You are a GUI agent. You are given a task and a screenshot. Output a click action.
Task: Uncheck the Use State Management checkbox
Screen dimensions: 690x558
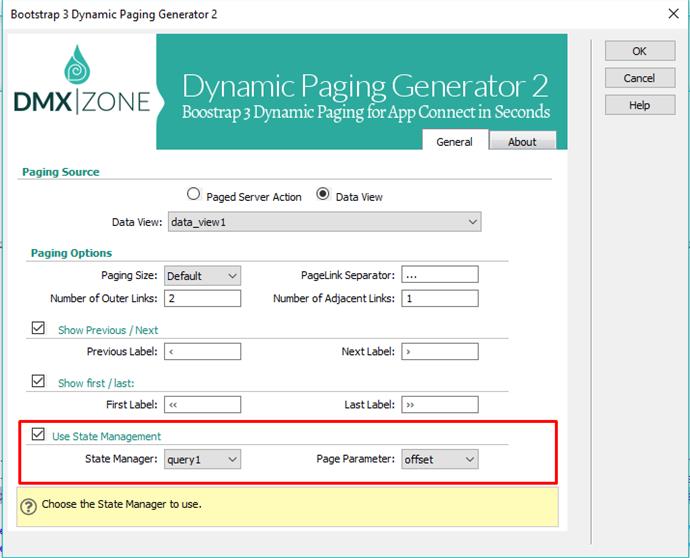[x=38, y=434]
